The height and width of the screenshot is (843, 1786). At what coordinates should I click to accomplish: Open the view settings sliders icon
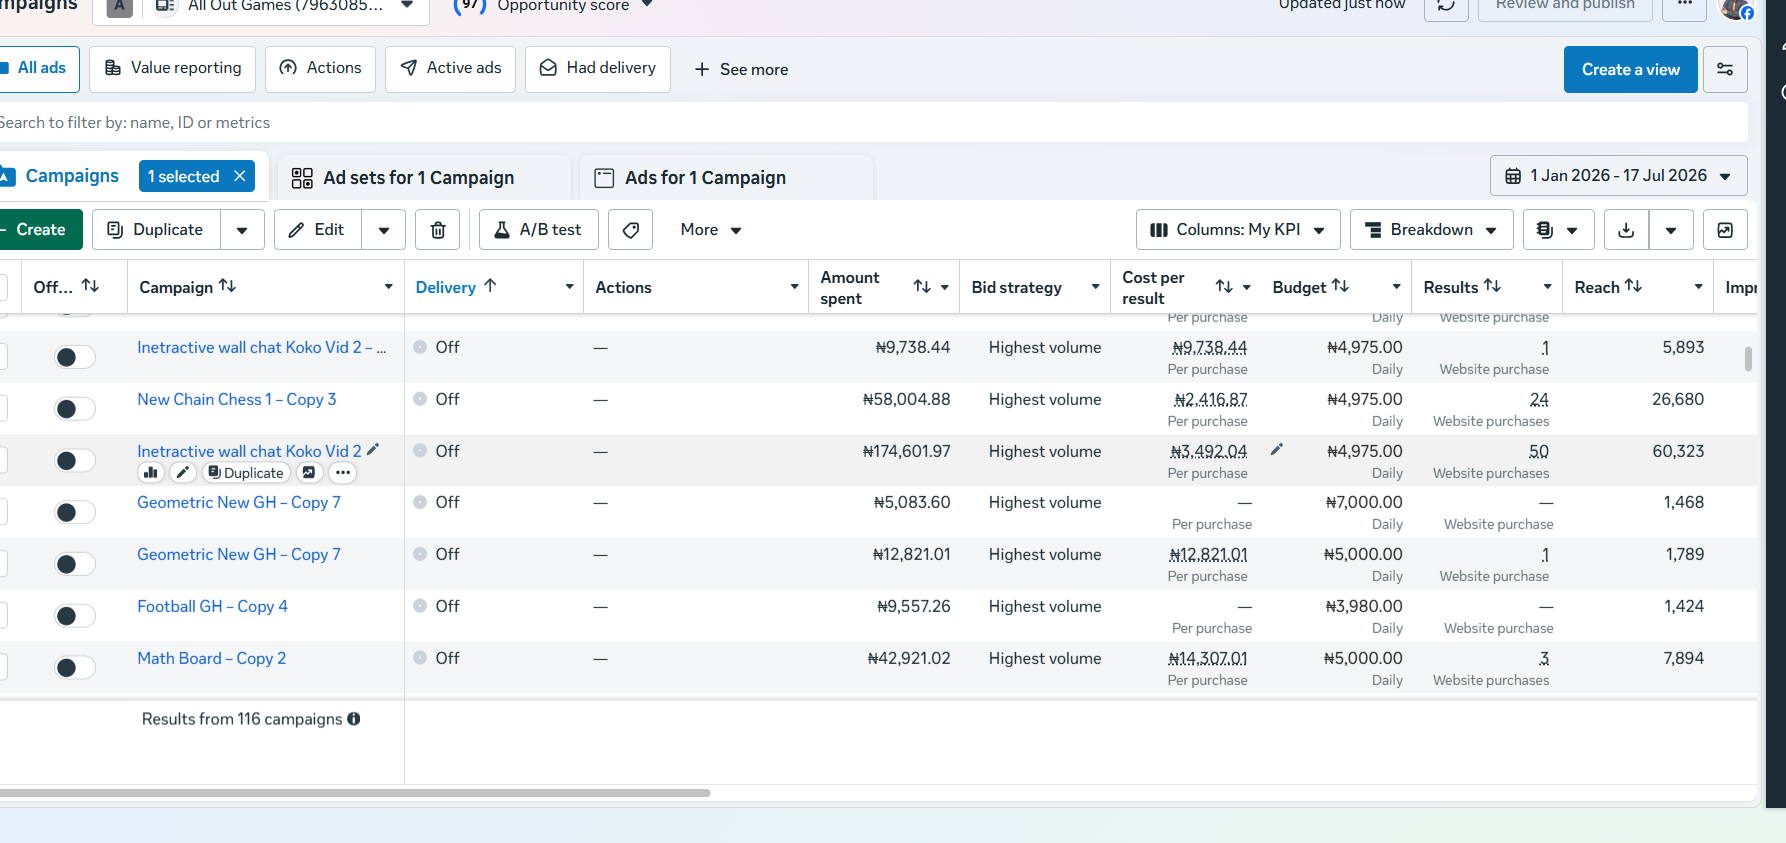(1725, 69)
